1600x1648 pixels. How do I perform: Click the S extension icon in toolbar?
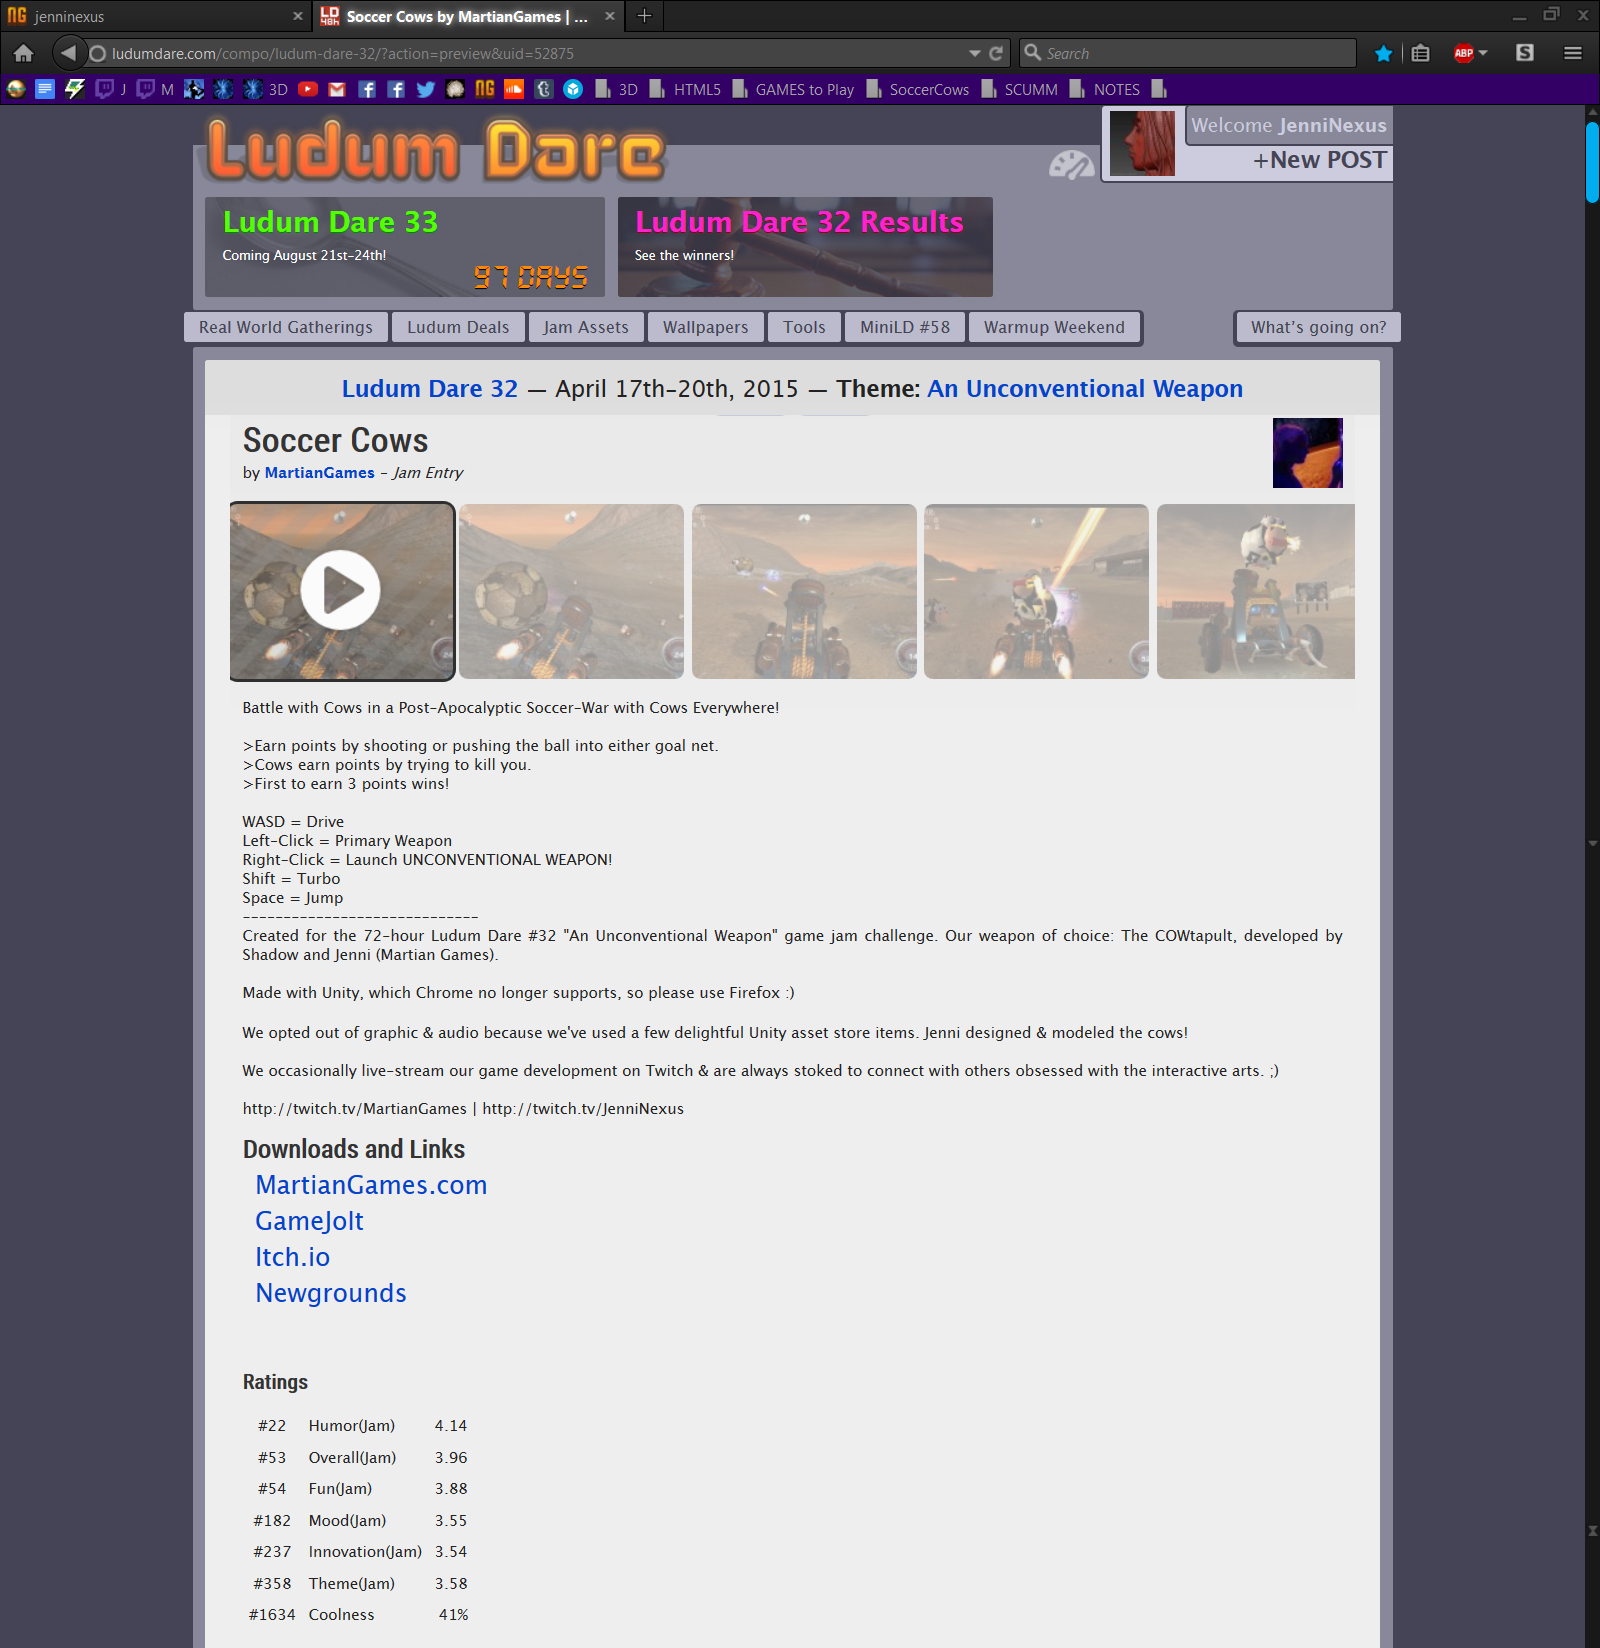pyautogui.click(x=1525, y=53)
